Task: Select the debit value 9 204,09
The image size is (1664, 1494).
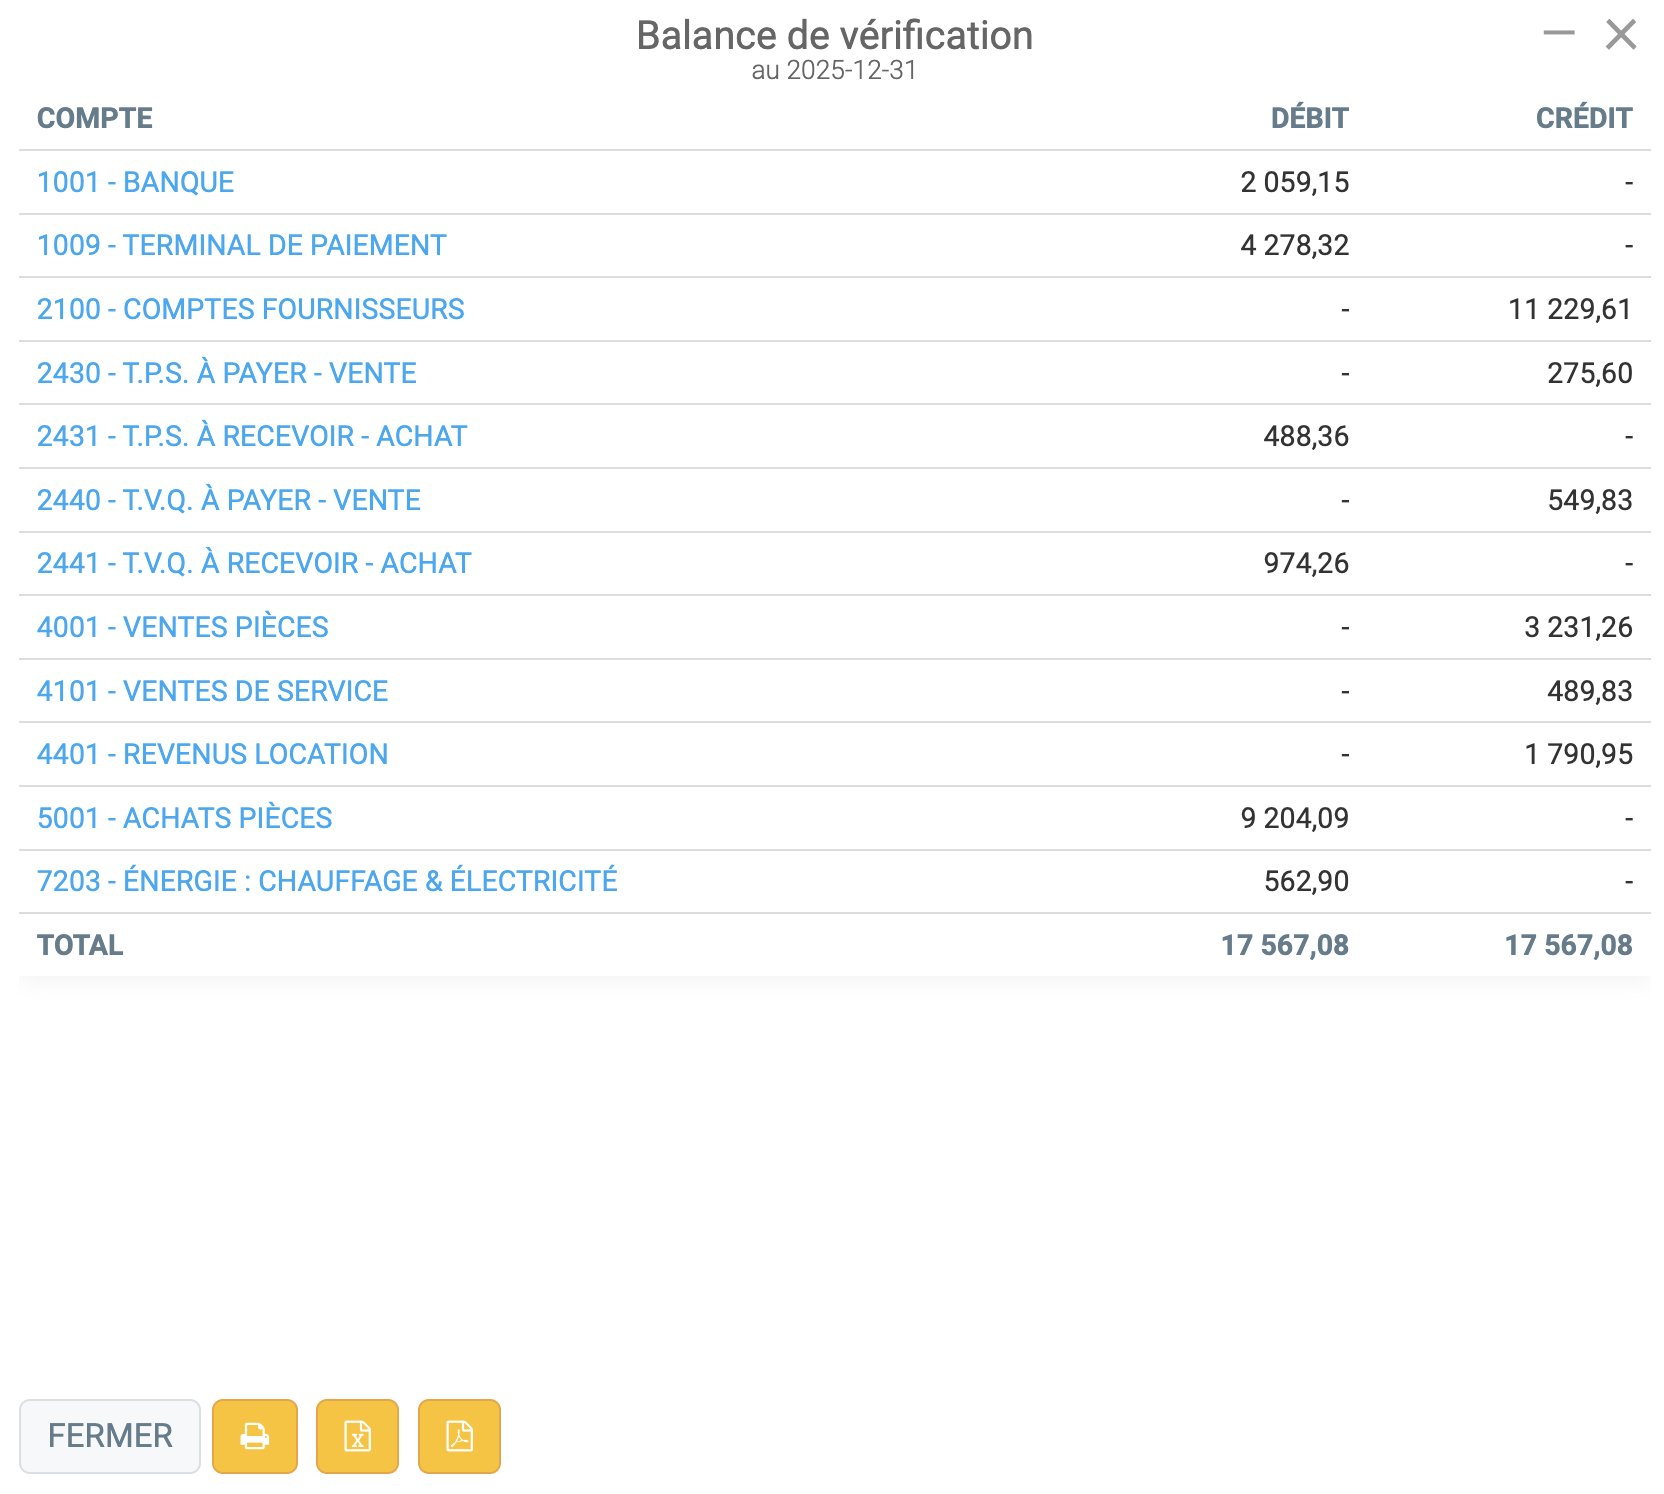Action: pyautogui.click(x=1294, y=818)
